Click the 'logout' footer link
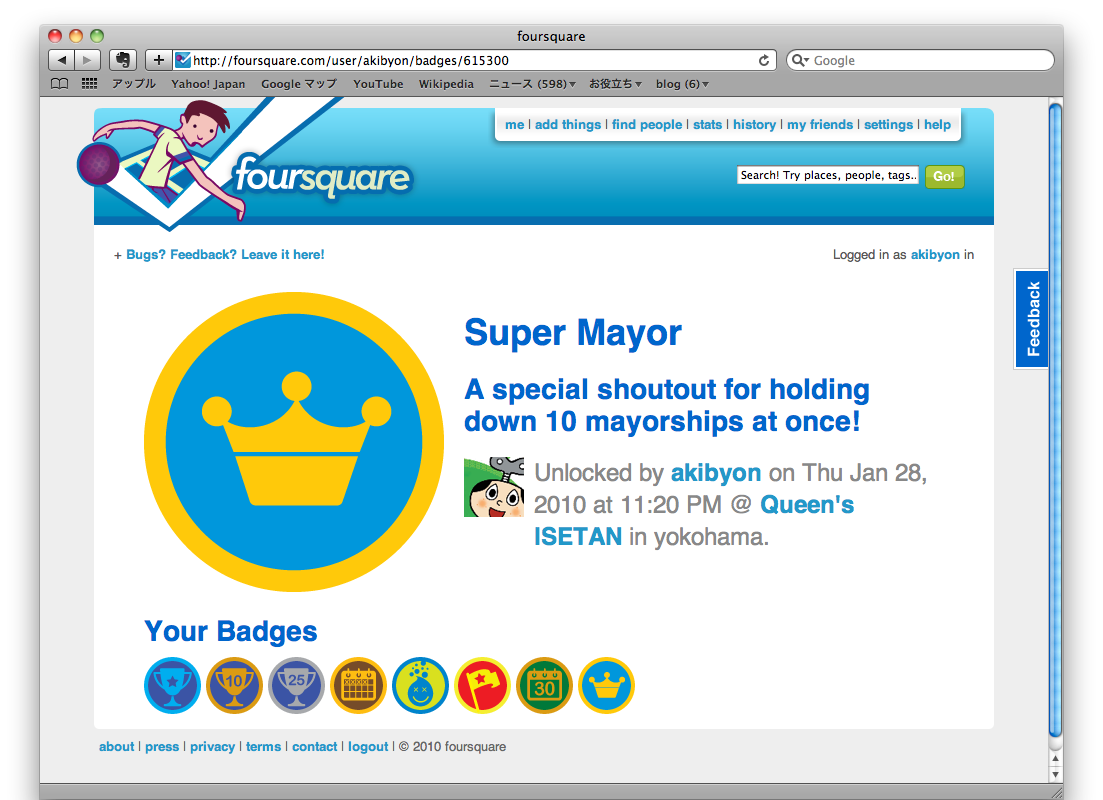 [368, 747]
